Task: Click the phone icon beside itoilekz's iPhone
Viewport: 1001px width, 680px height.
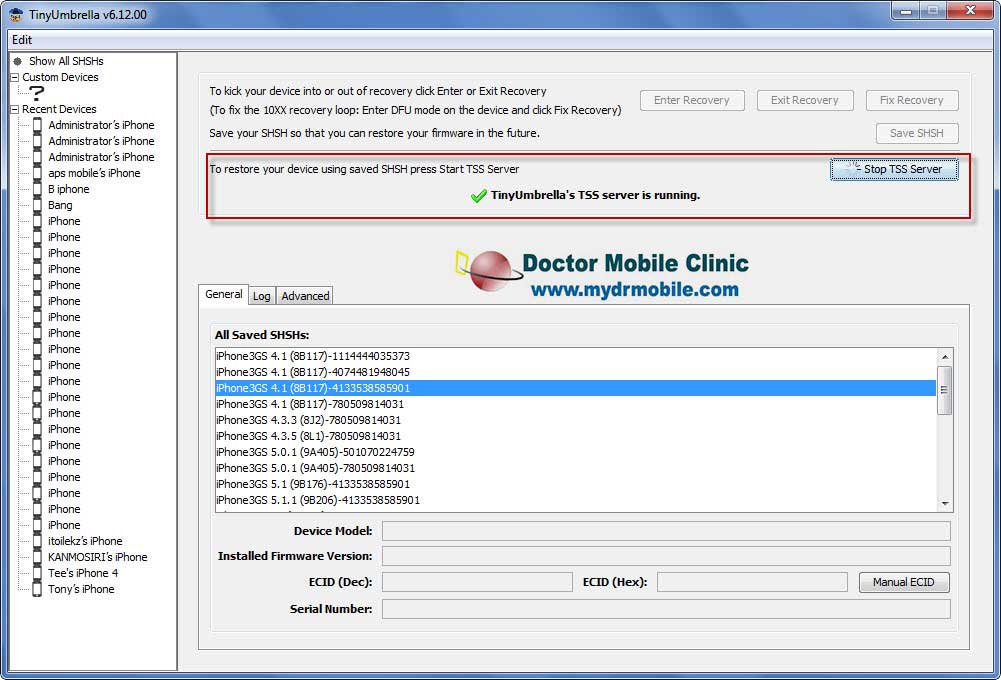Action: pos(37,541)
